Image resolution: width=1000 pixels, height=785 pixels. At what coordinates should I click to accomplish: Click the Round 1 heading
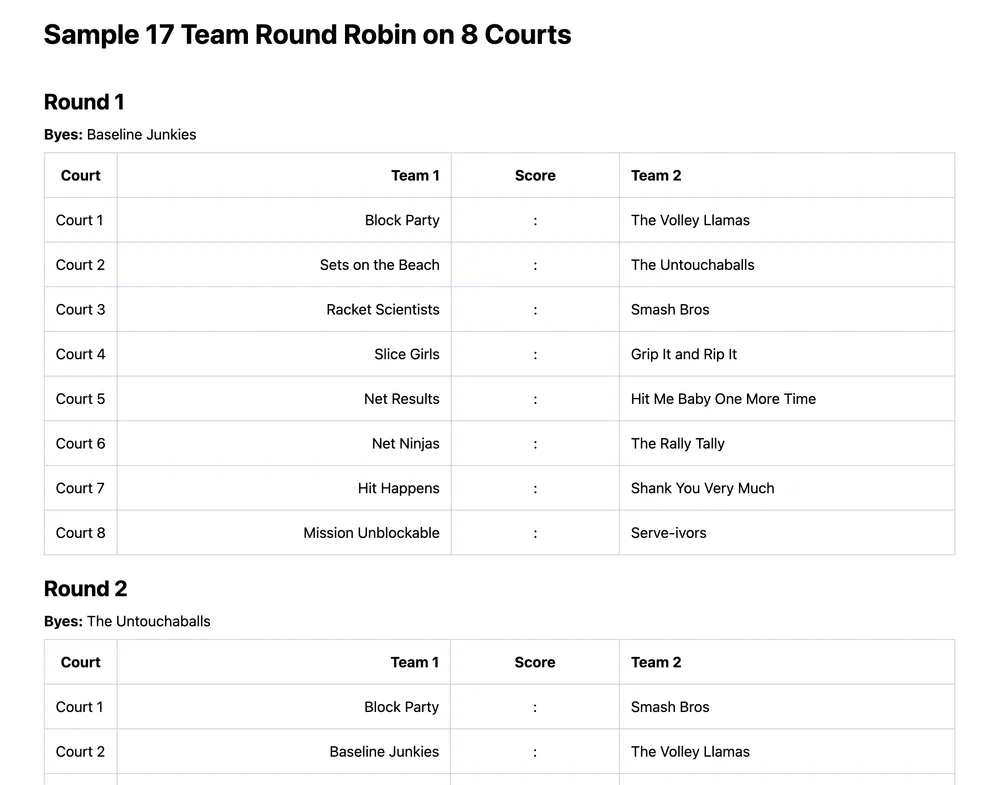coord(84,102)
